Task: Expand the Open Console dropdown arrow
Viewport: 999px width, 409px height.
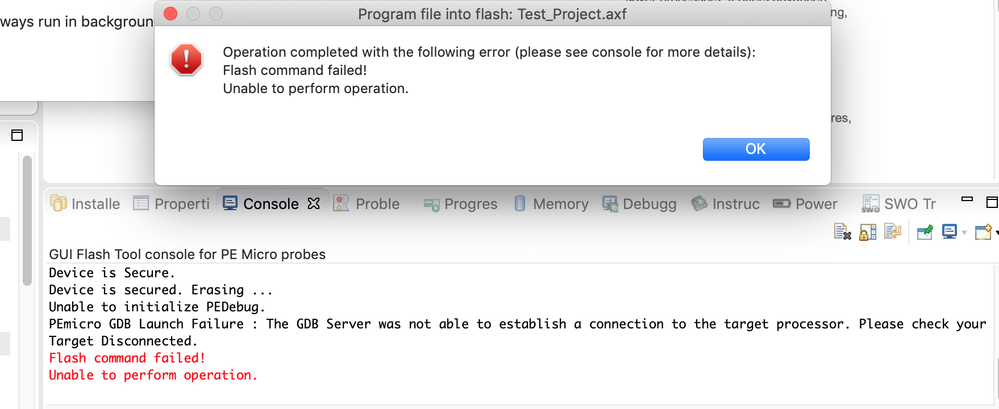Action: tap(996, 233)
